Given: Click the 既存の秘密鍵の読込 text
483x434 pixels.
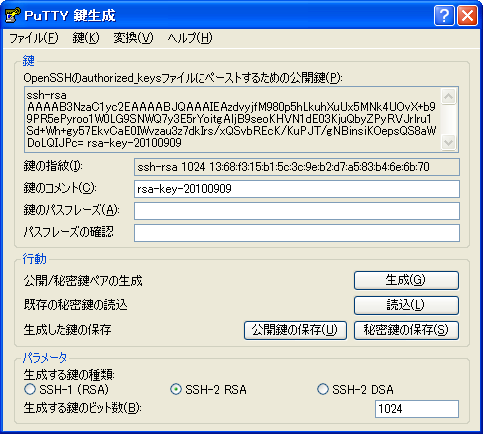Looking at the screenshot, I should click(75, 305).
